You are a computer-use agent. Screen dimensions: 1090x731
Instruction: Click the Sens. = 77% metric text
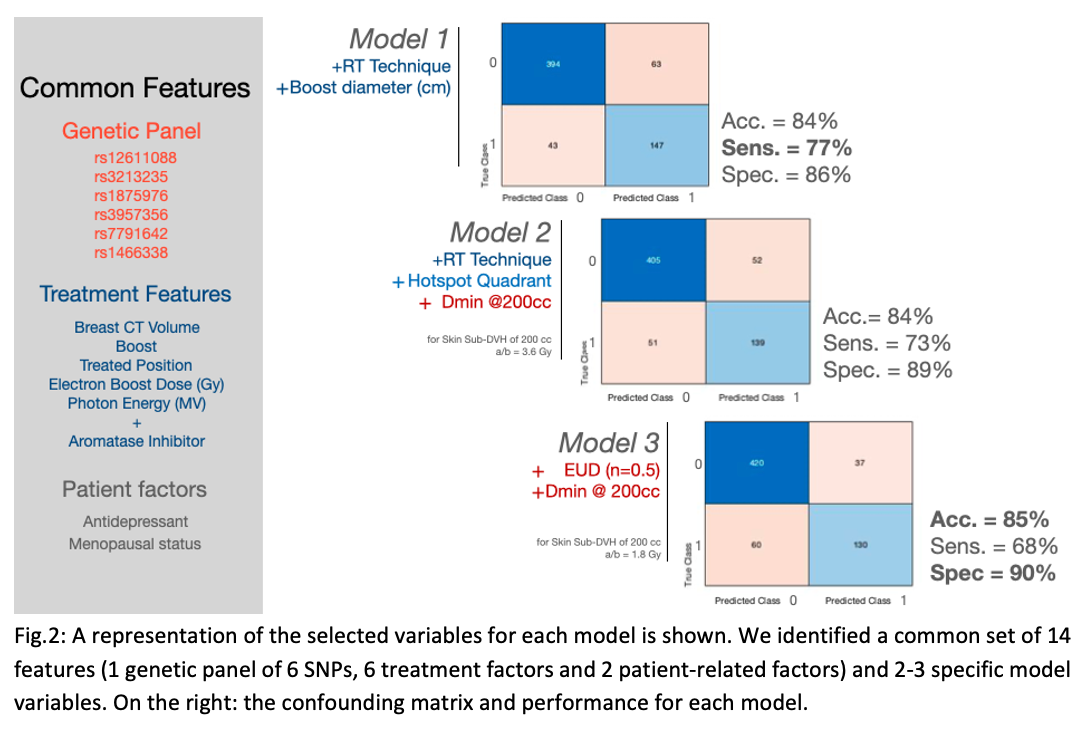pos(786,148)
